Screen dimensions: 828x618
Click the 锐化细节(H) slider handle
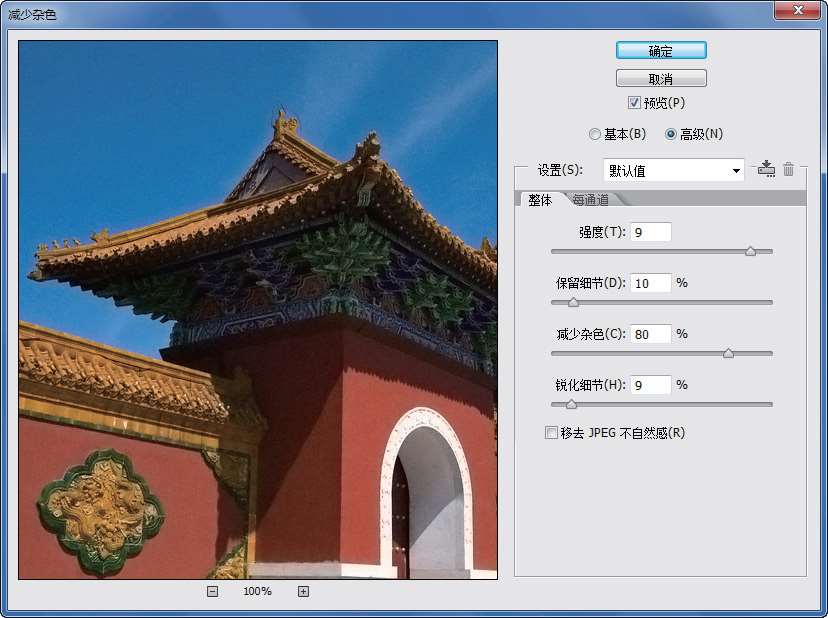pos(571,404)
